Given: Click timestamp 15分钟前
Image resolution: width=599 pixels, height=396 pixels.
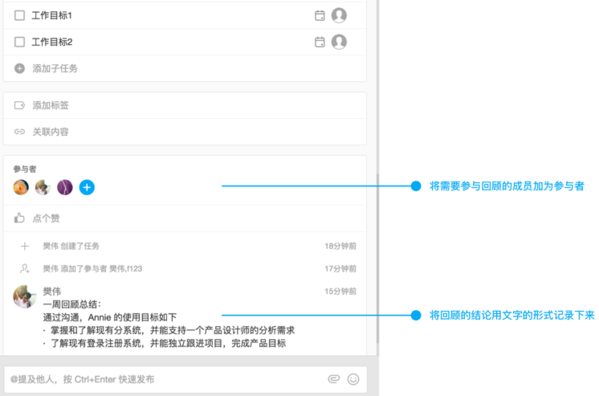Looking at the screenshot, I should [340, 291].
